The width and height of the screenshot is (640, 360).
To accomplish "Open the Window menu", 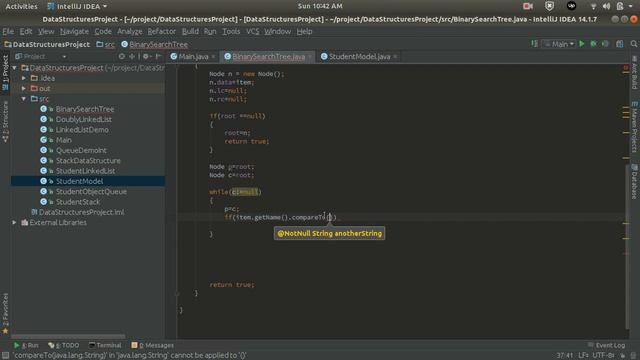I will click(278, 31).
